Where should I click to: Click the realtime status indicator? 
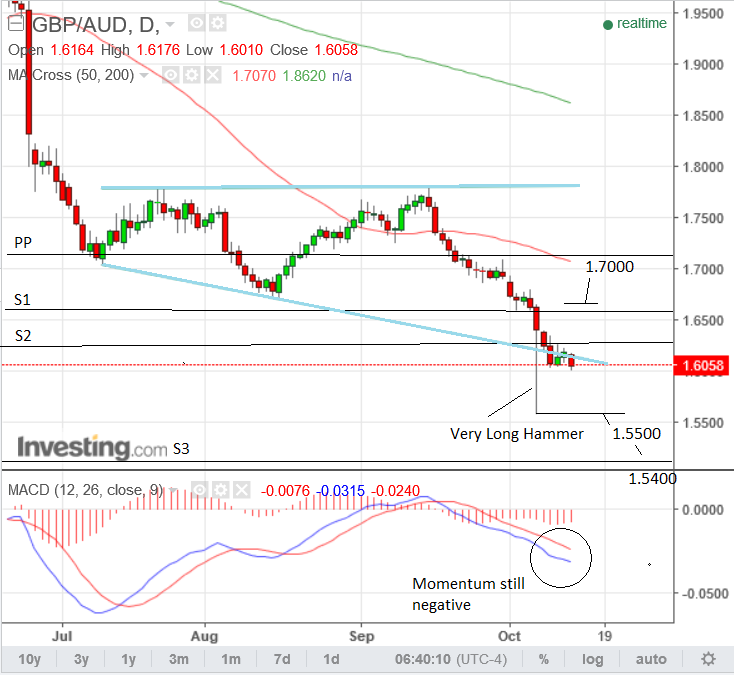635,23
